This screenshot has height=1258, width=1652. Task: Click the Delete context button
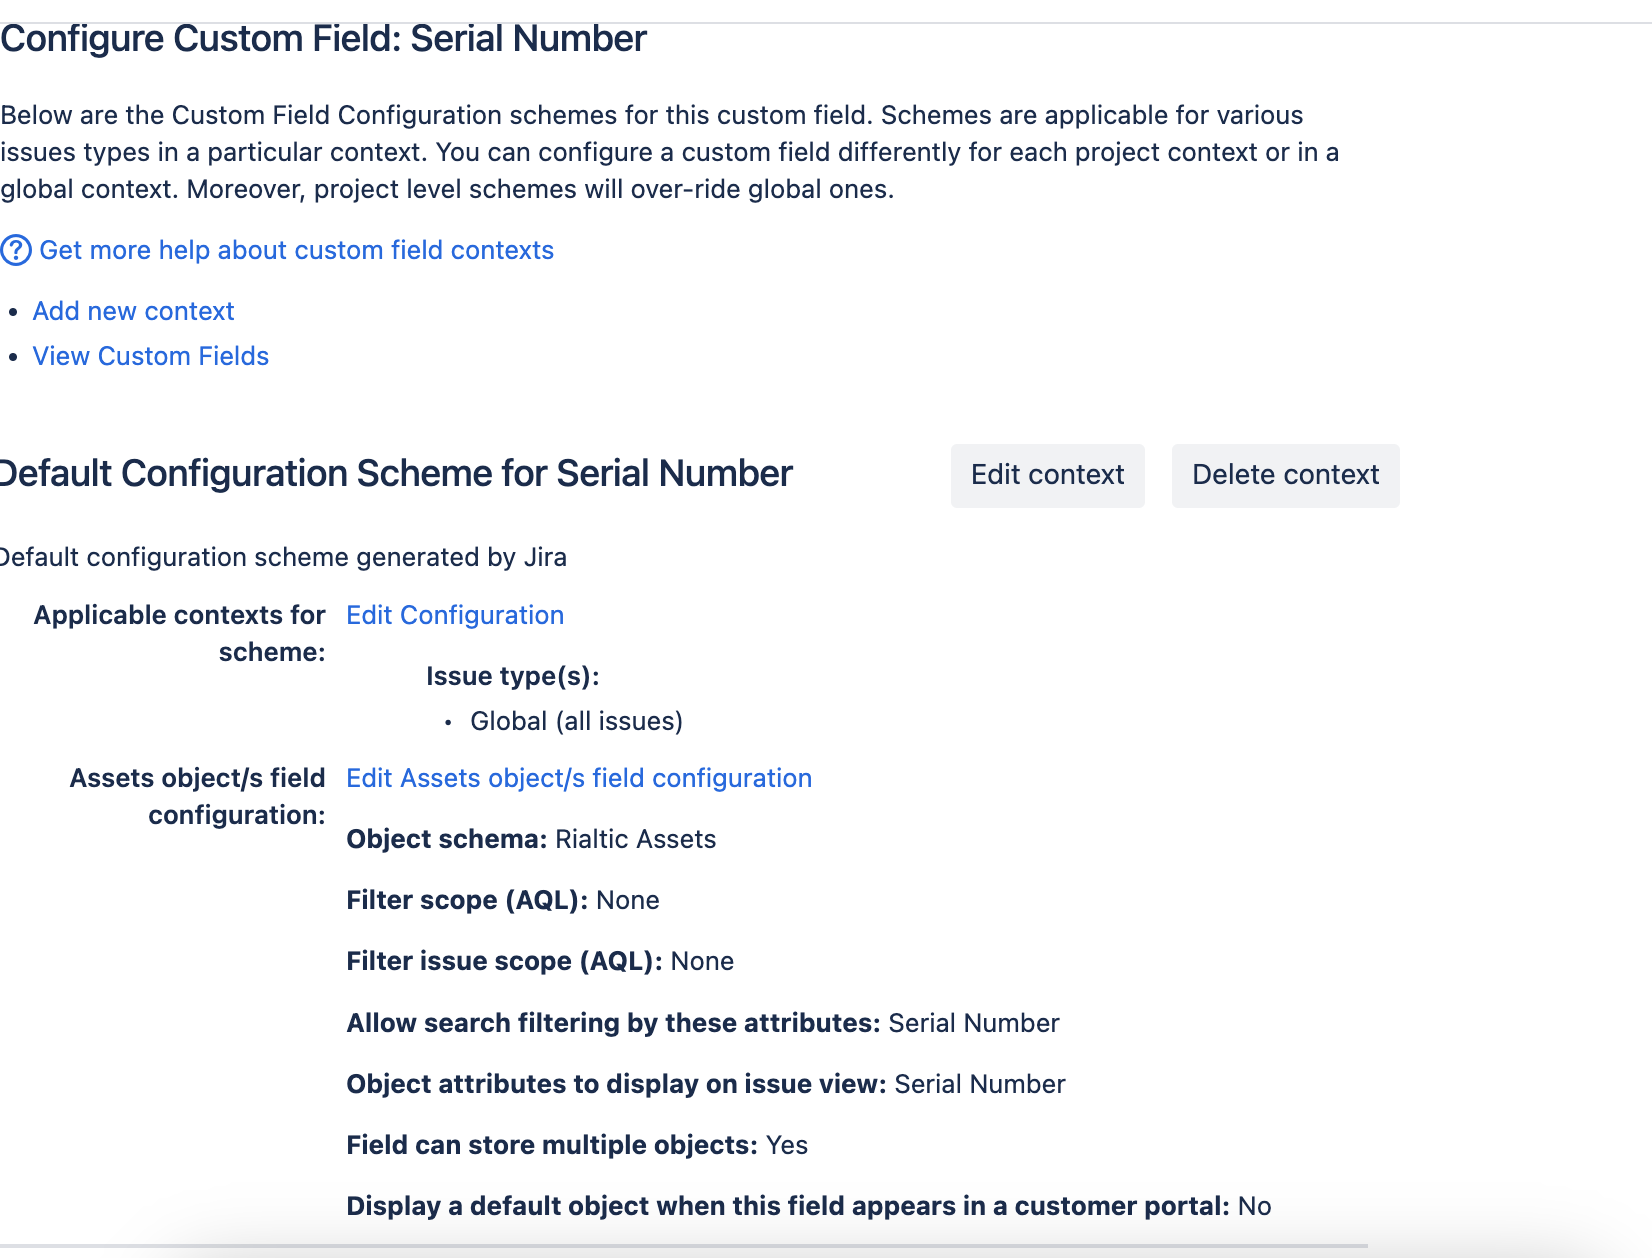pos(1285,475)
